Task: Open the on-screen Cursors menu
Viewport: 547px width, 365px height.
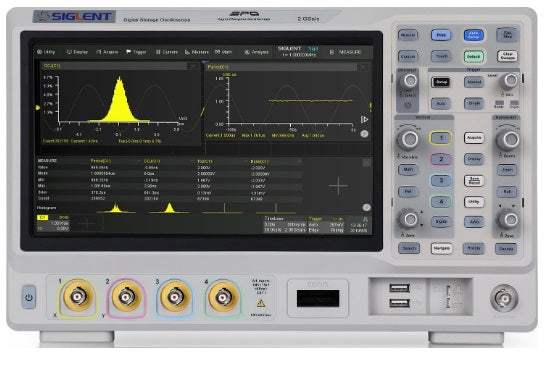Action: [x=167, y=52]
